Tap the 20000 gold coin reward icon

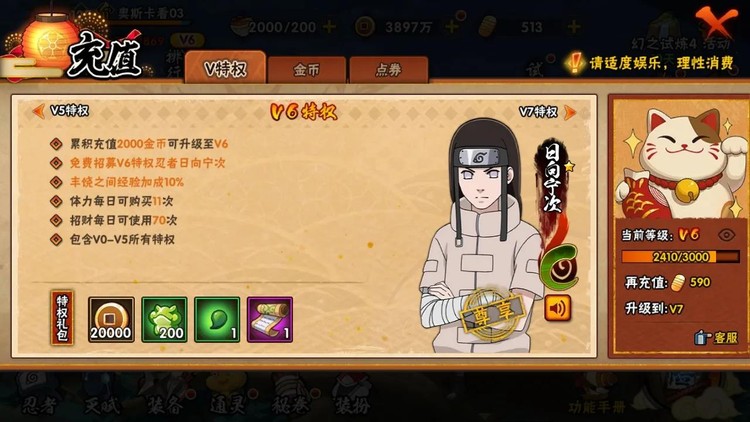click(x=111, y=319)
